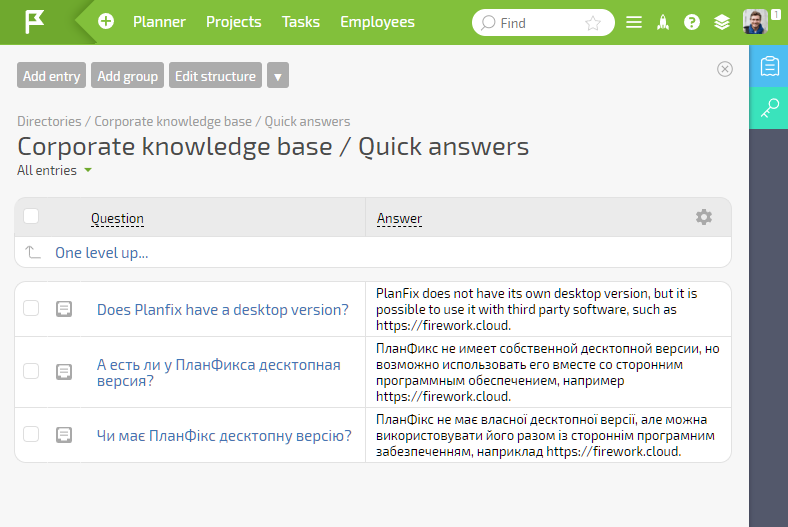Screen dimensions: 788x527
Task: Focus the Find search field
Action: [x=542, y=23]
